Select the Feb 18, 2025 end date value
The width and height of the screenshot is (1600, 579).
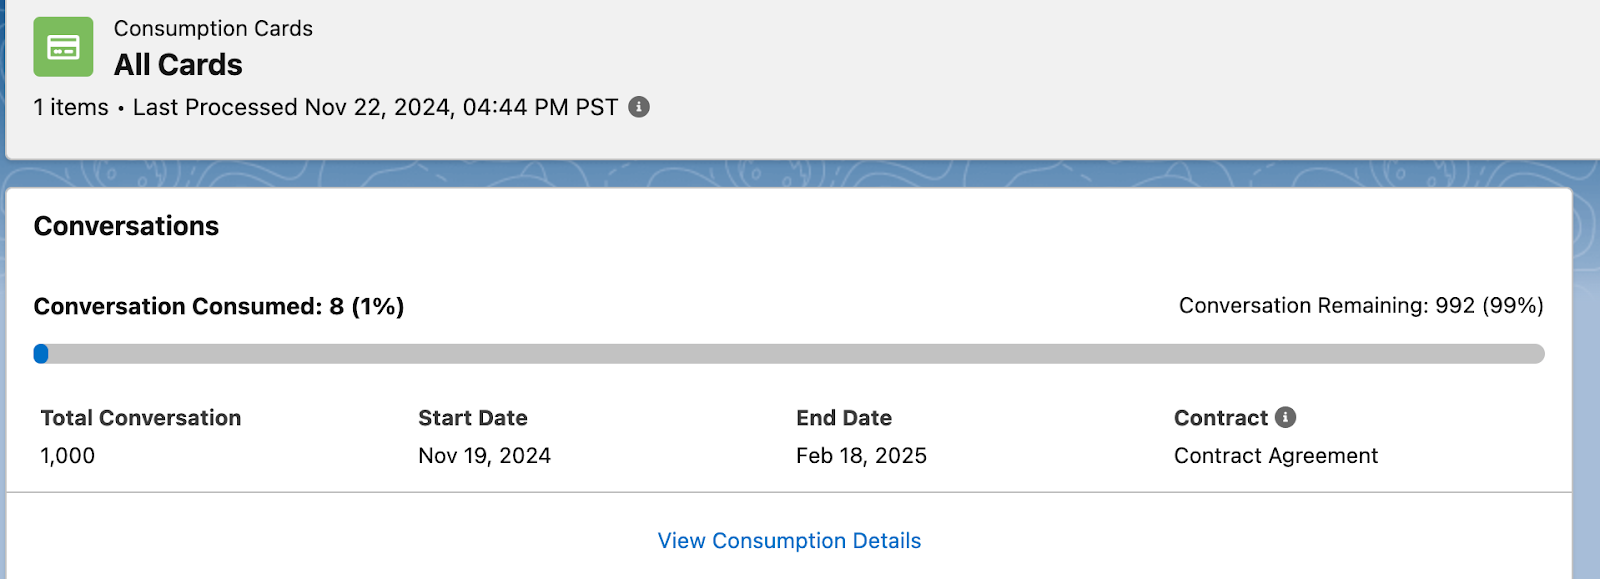(x=861, y=456)
